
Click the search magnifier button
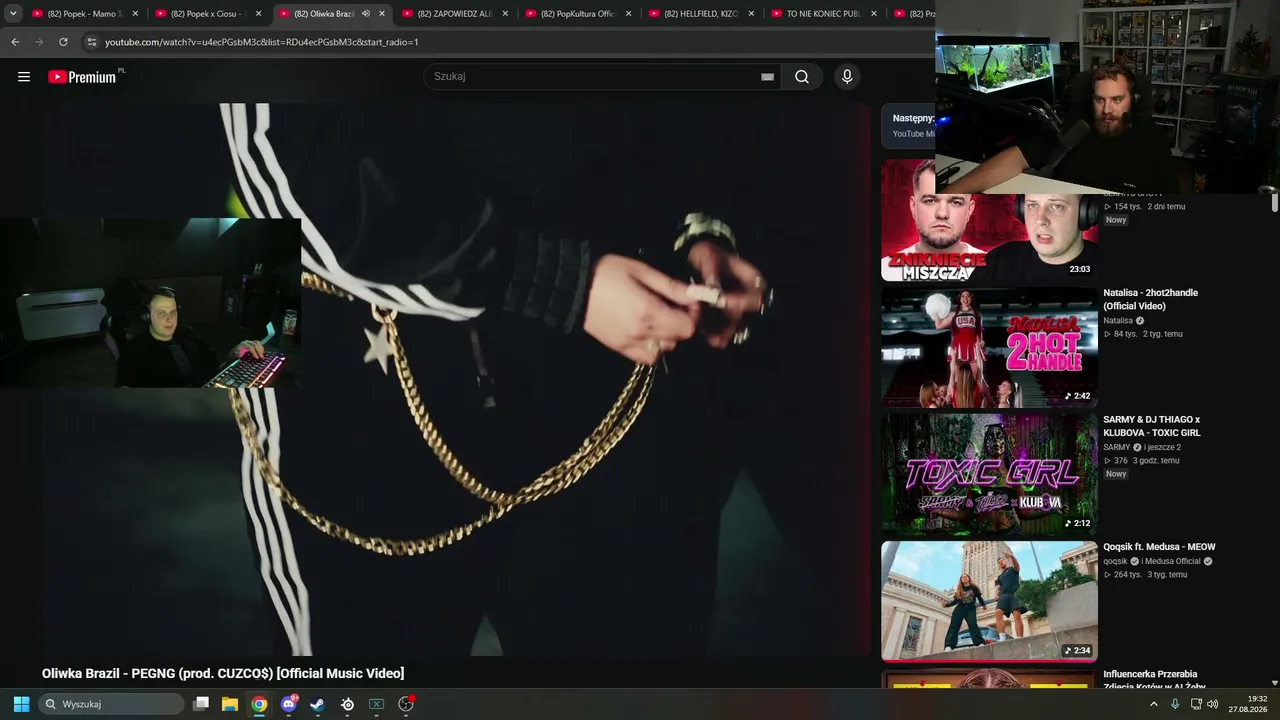pyautogui.click(x=802, y=77)
